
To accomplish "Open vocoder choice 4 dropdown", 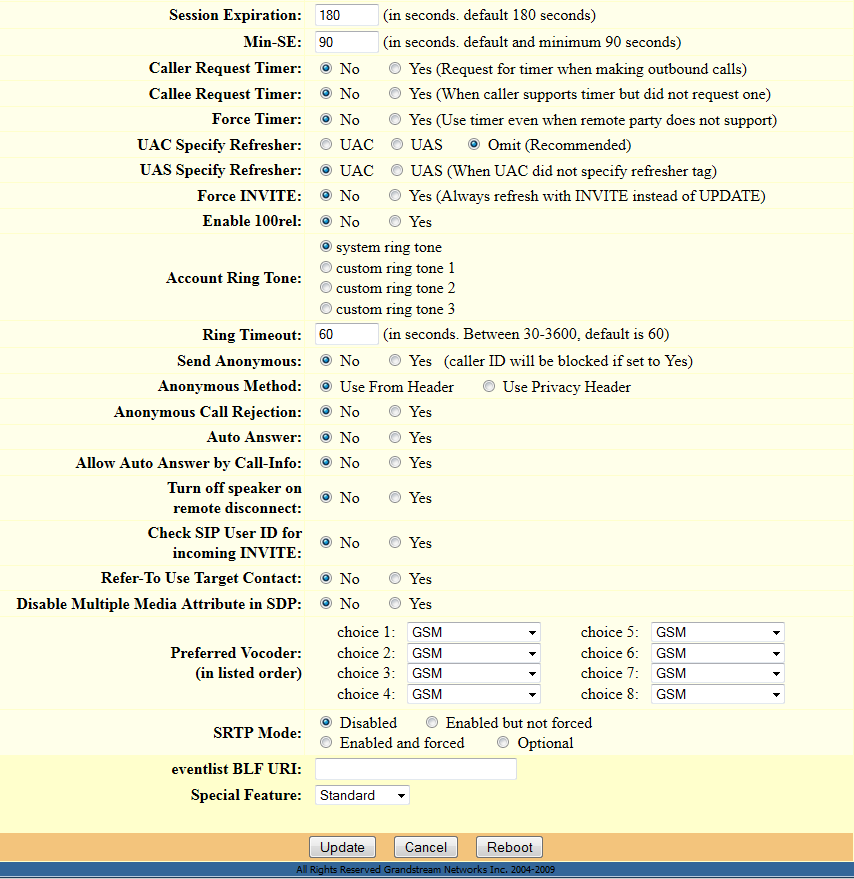I will (474, 694).
